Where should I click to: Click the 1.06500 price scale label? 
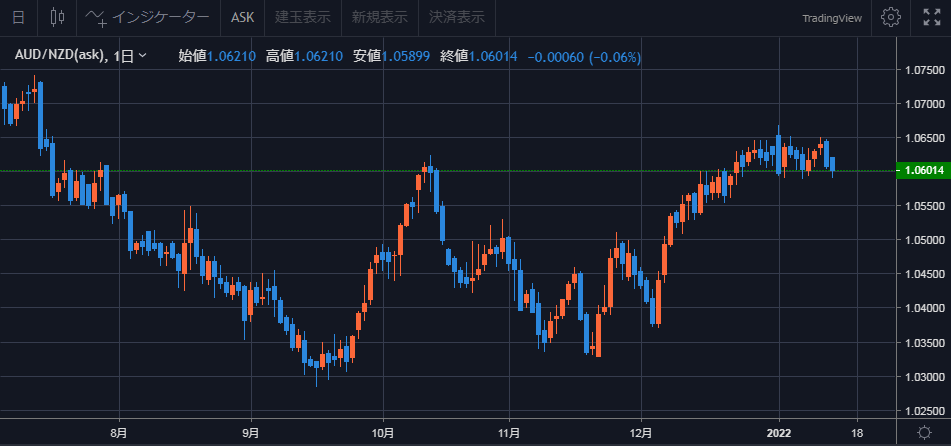[x=924, y=138]
